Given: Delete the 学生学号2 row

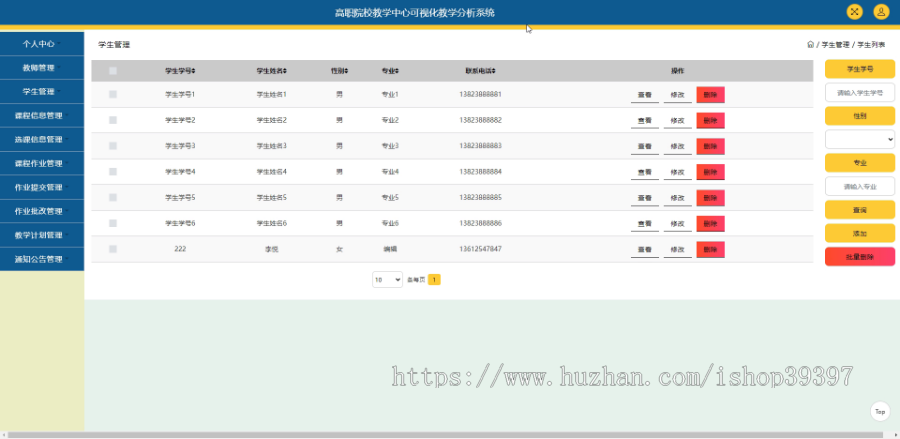Looking at the screenshot, I should click(711, 121).
